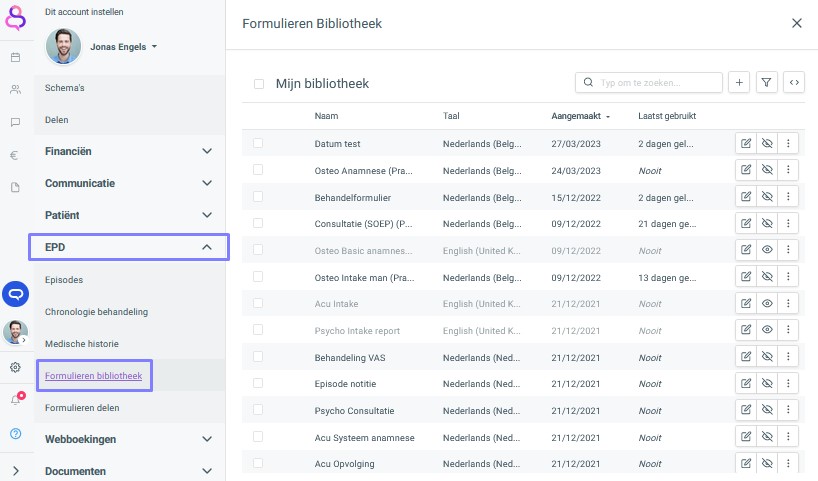Click the add form plus button
The width and height of the screenshot is (818, 481).
(739, 82)
